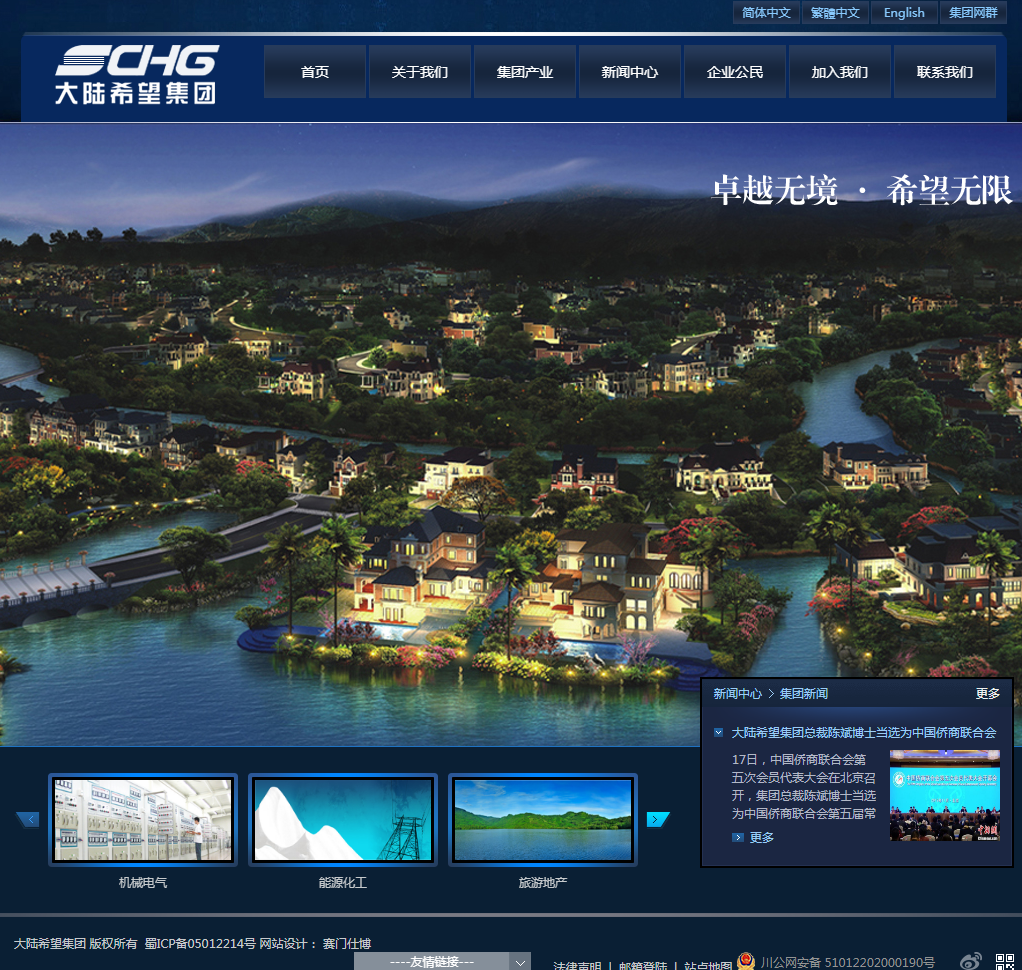1022x970 pixels.
Task: Open the 旅游地产 lake thumbnail
Action: pos(543,820)
